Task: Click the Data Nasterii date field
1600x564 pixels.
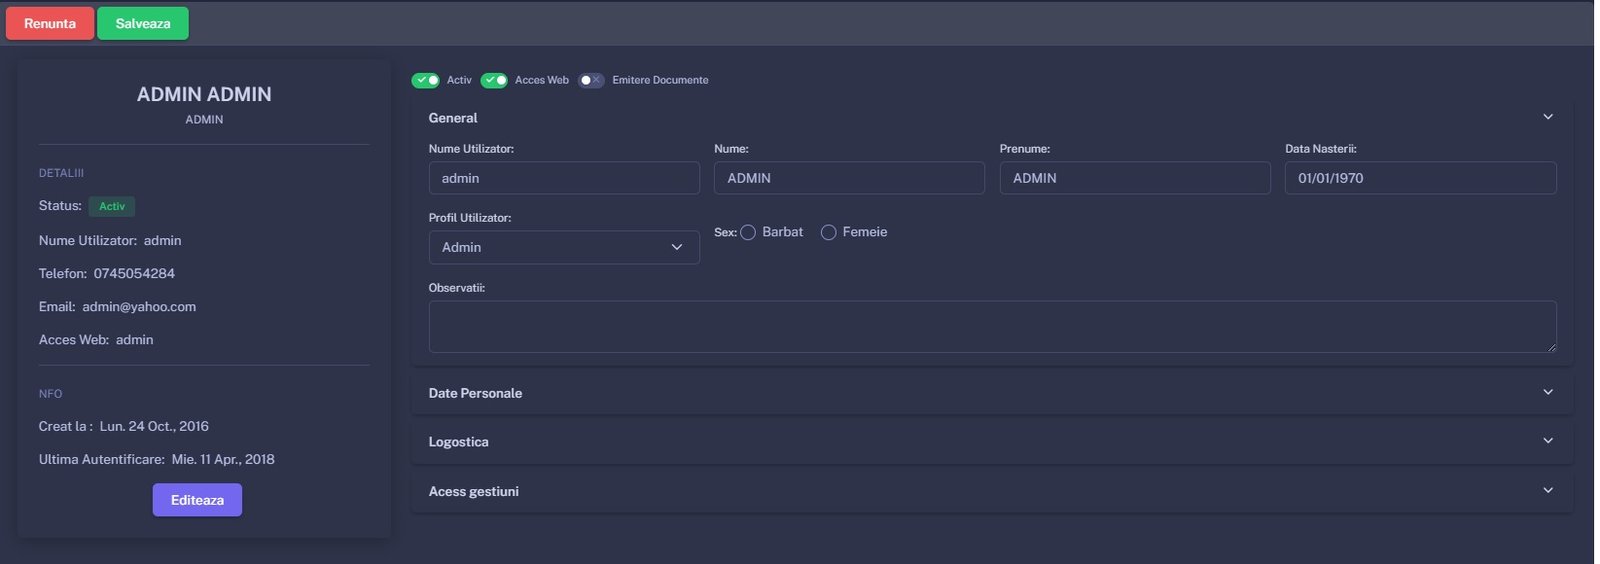Action: [1419, 178]
